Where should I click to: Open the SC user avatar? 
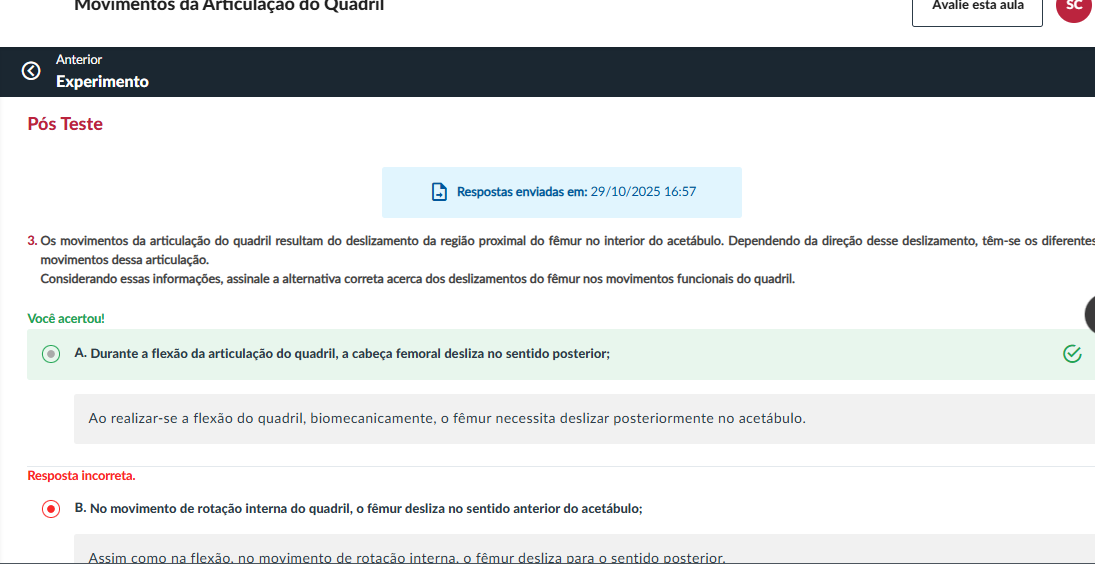coord(1073,6)
